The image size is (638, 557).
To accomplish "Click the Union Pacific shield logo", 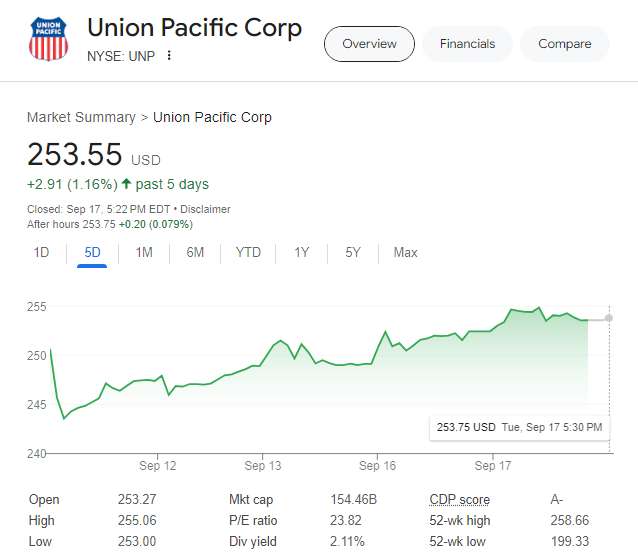I will tap(49, 39).
